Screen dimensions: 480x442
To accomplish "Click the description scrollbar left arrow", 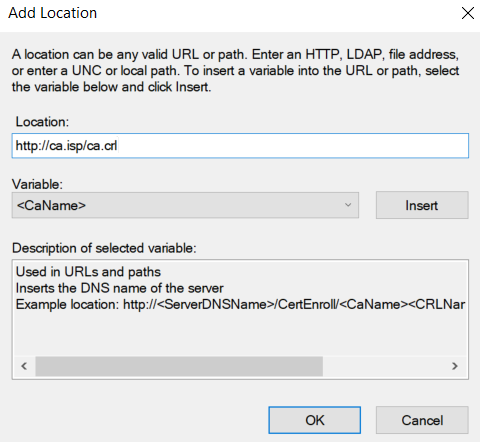I will 24,366.
